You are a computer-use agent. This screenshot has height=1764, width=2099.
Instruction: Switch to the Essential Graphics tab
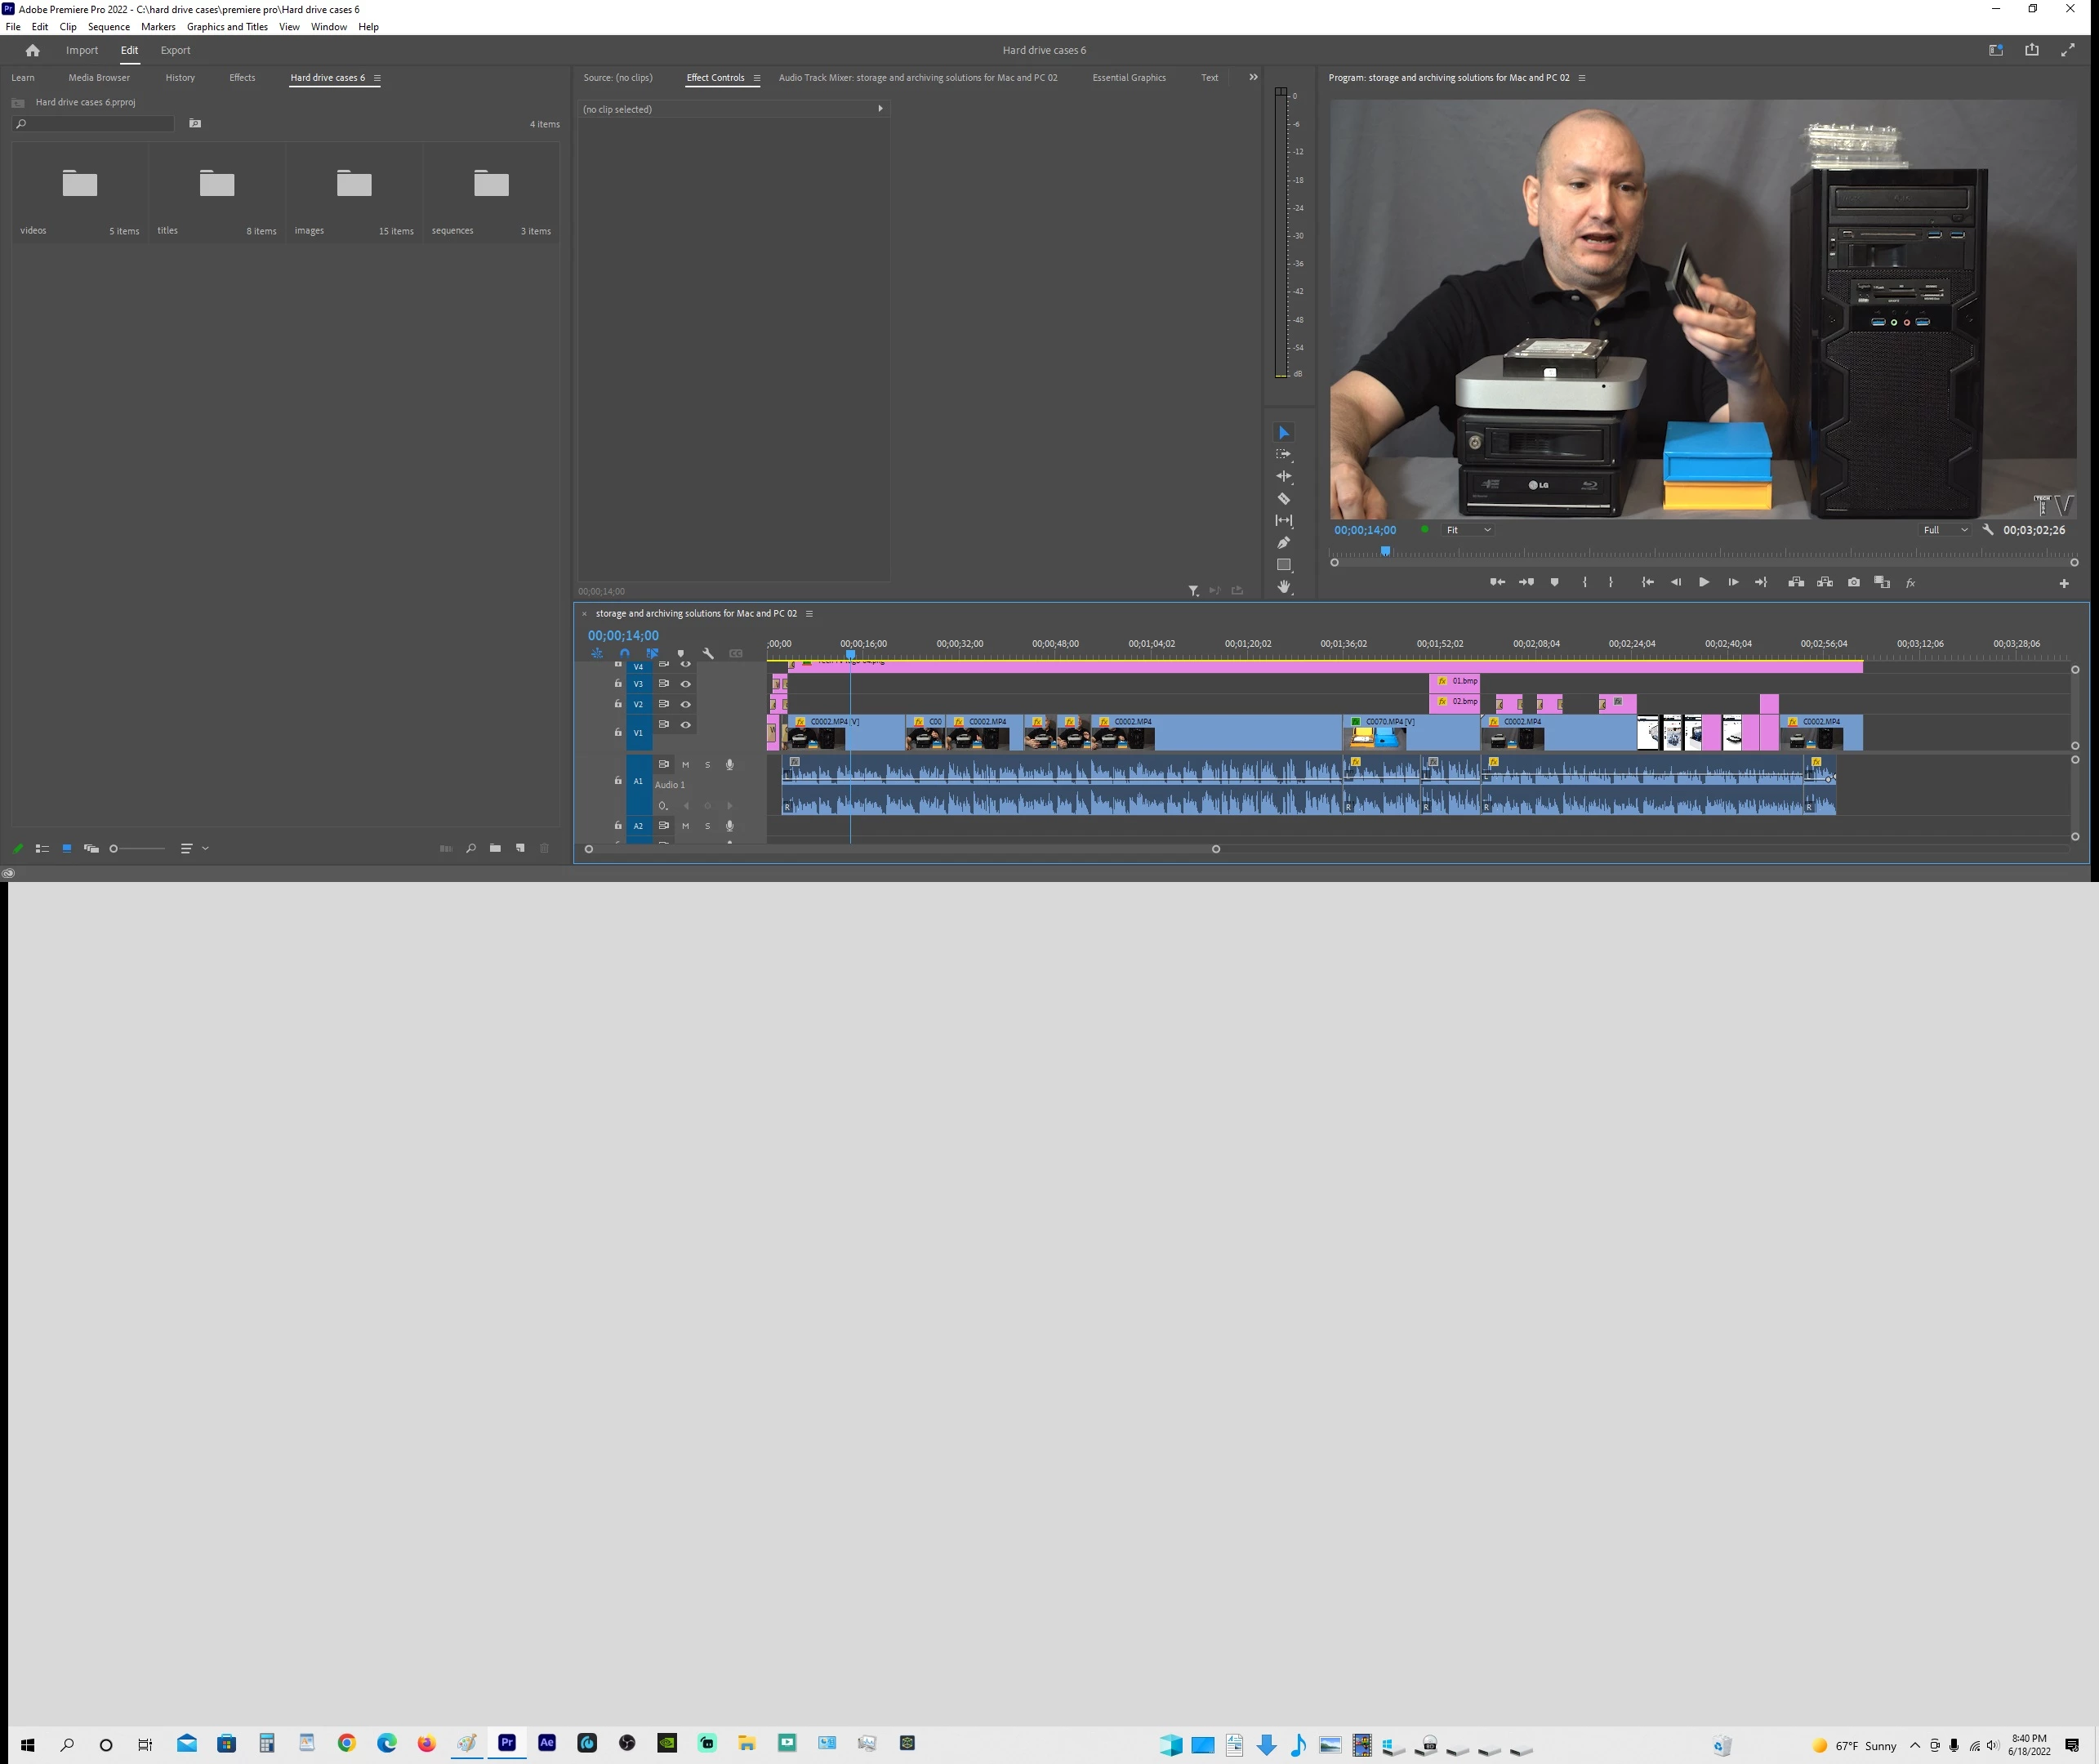point(1128,77)
